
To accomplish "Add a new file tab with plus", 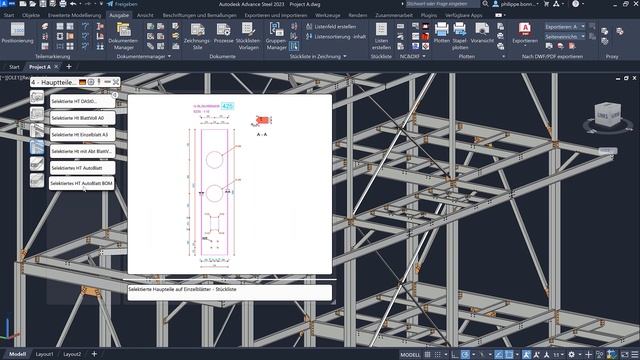I will [69, 67].
